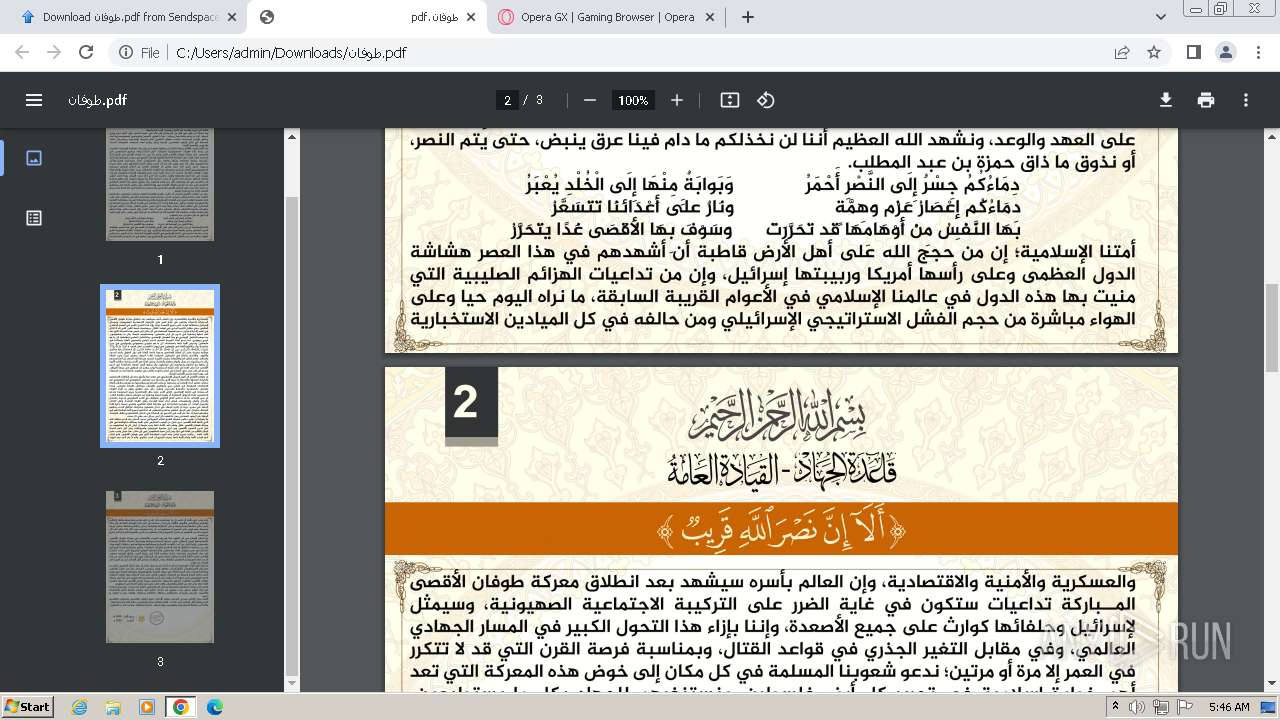Select page 3 thumbnail
Image resolution: width=1280 pixels, height=720 pixels.
pyautogui.click(x=160, y=567)
